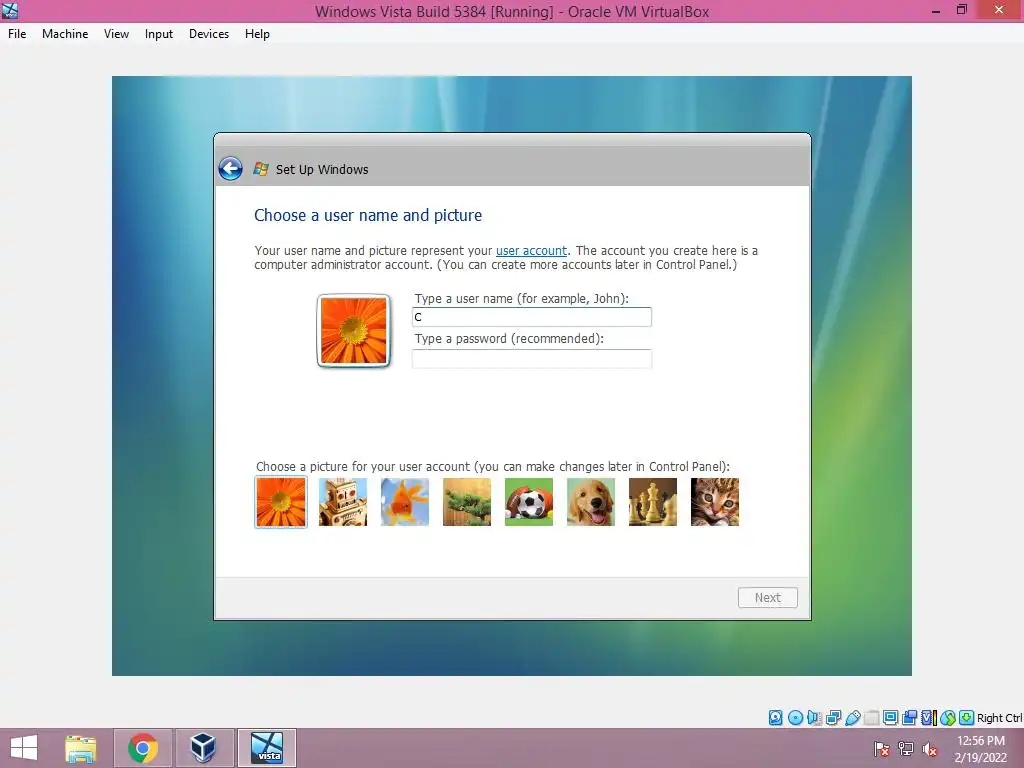Click the VirtualBox icon in the title bar
Viewport: 1024px width, 768px height.
(x=10, y=10)
